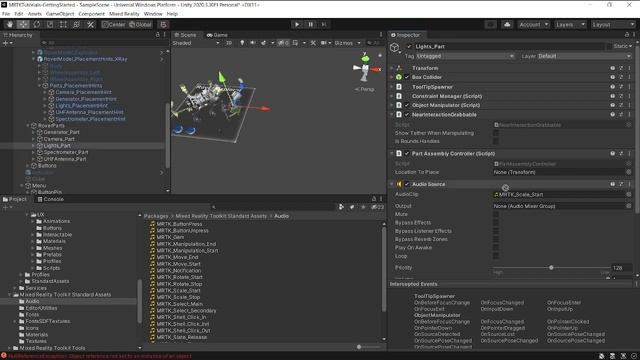
Task: Open Project panel search by label icon
Action: [x=352, y=207]
